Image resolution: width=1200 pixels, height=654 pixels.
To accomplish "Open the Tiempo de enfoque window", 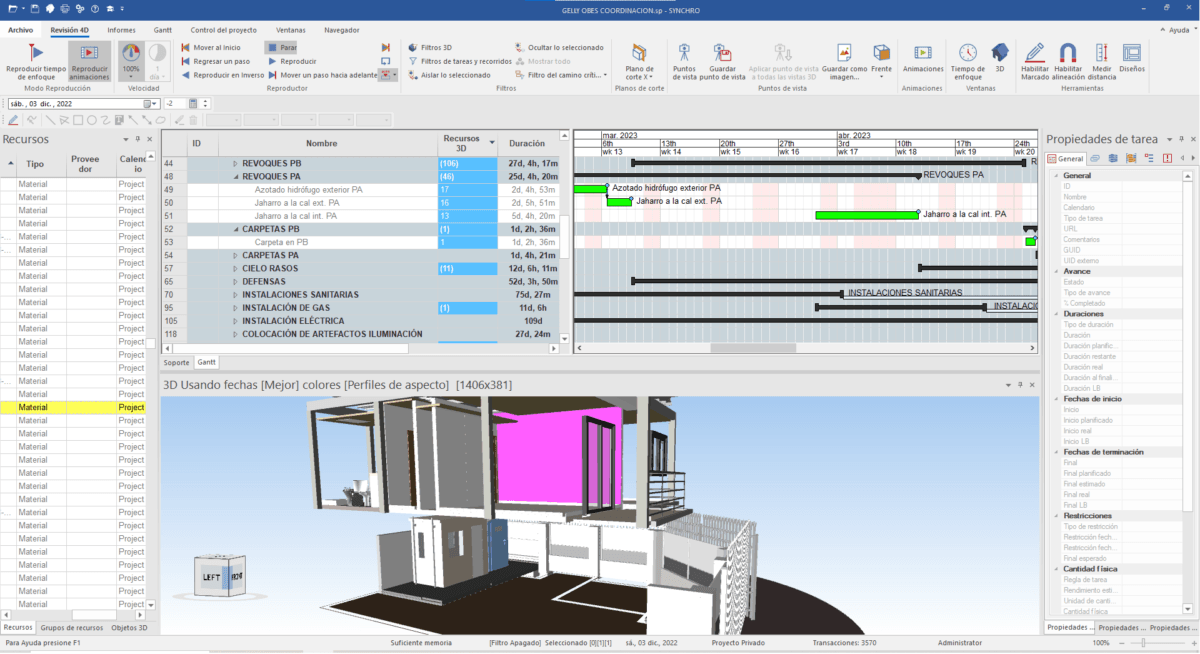I will point(967,53).
